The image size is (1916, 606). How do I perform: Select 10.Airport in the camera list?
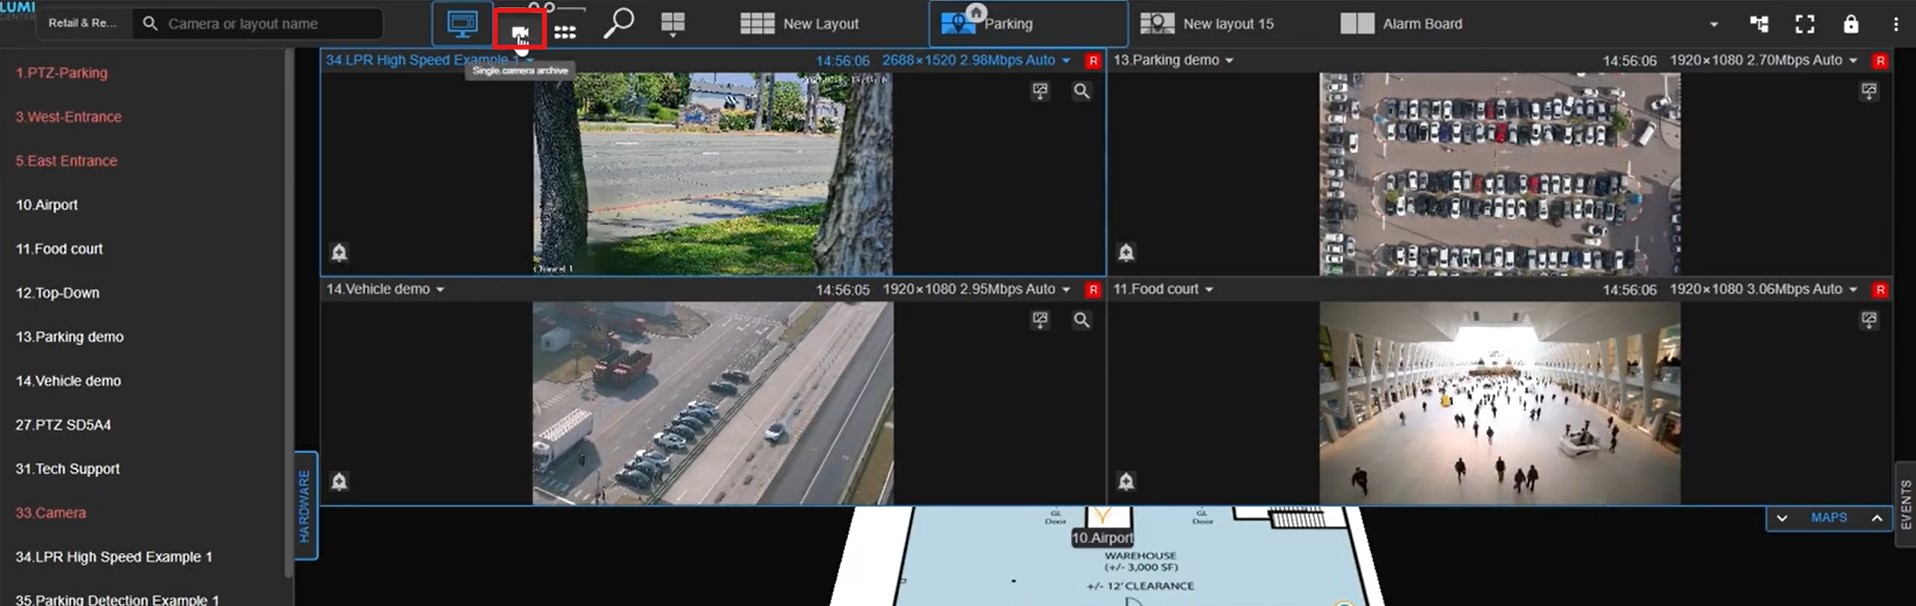47,205
